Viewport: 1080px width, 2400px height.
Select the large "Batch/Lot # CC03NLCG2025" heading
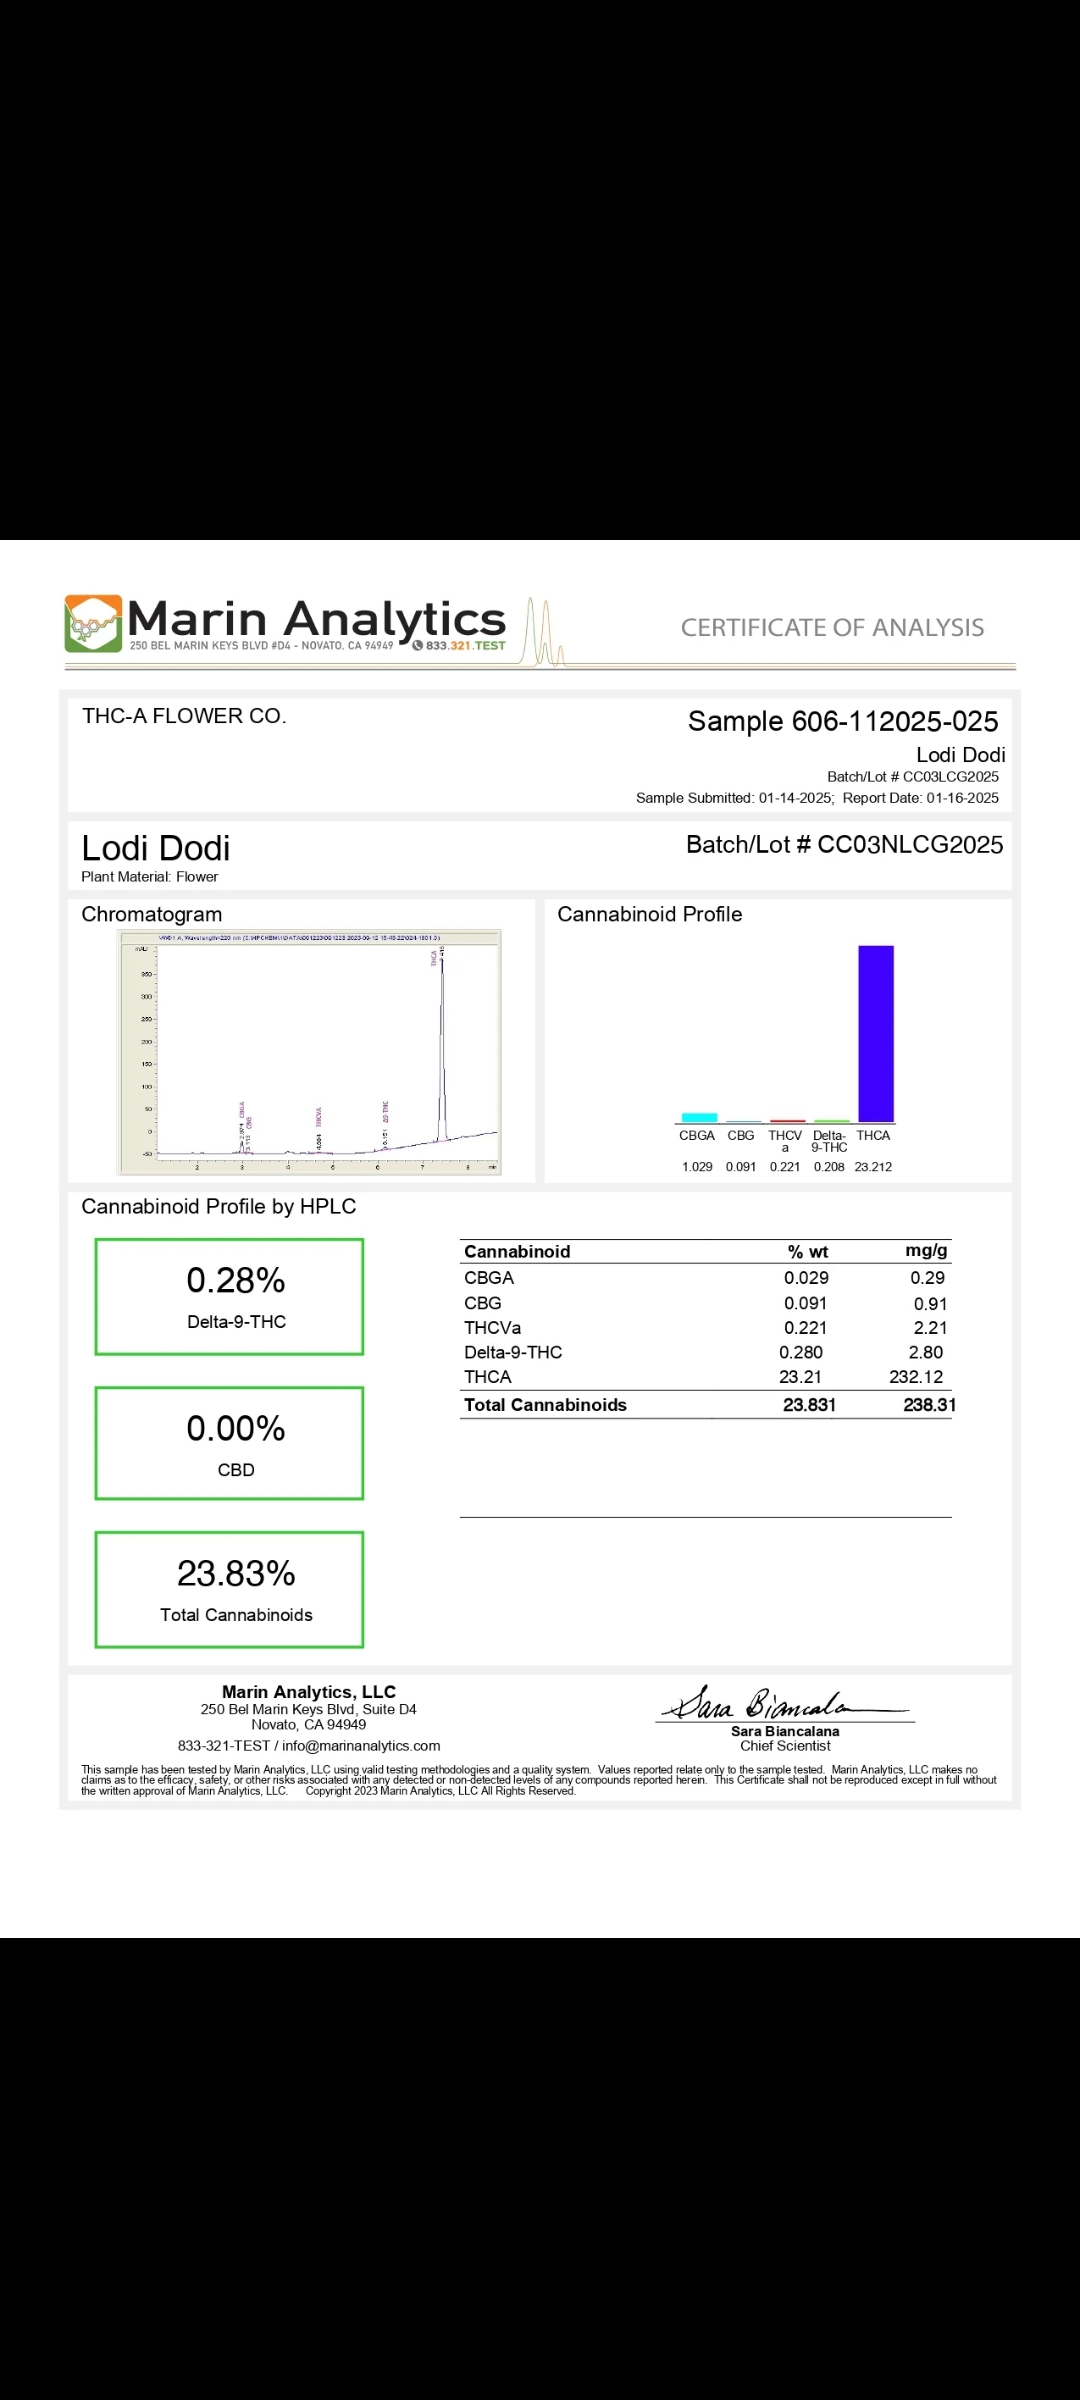844,845
